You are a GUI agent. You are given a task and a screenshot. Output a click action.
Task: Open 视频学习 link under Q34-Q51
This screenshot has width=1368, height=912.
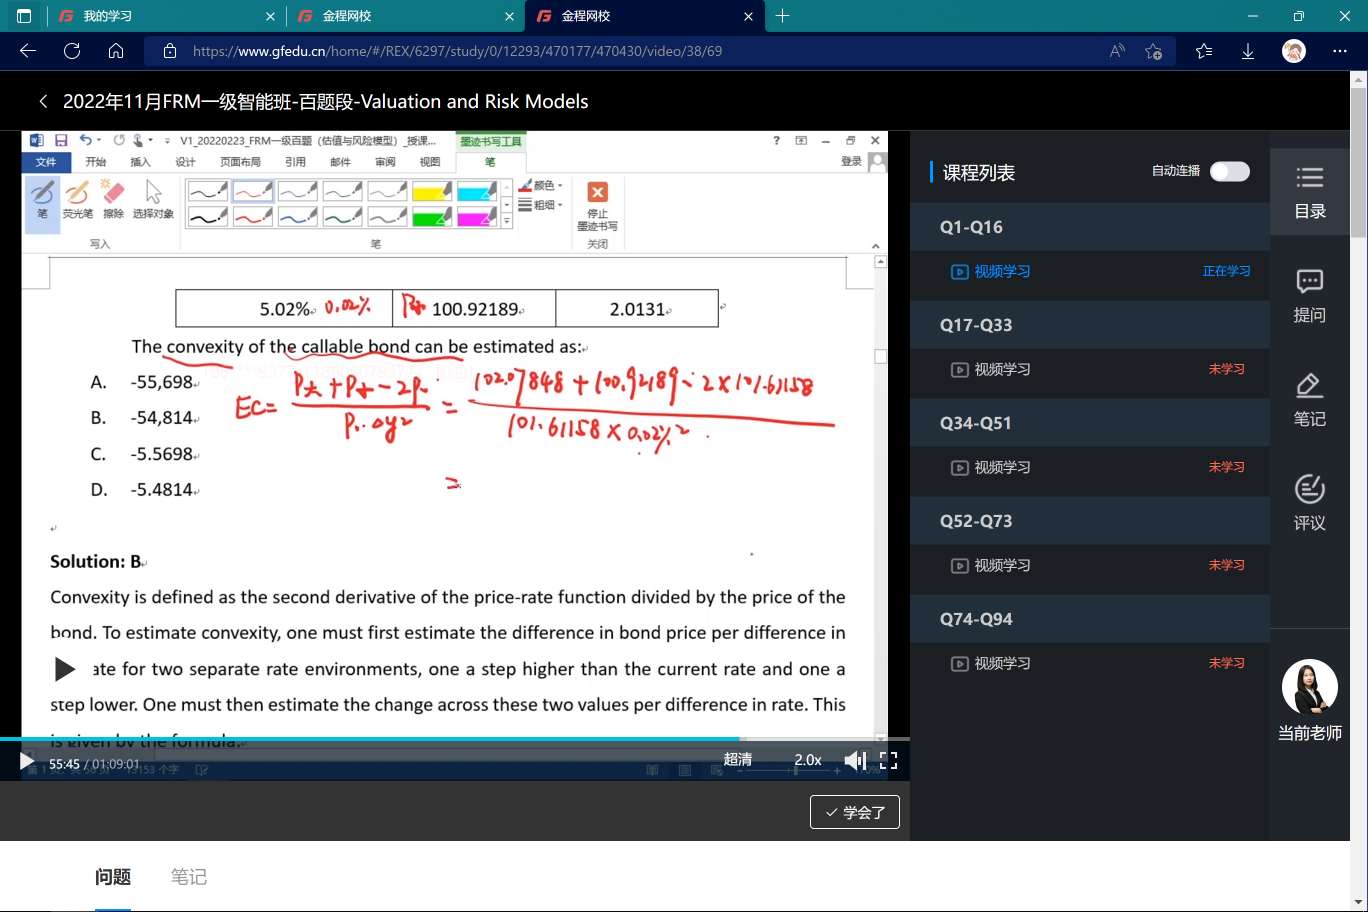(1002, 467)
